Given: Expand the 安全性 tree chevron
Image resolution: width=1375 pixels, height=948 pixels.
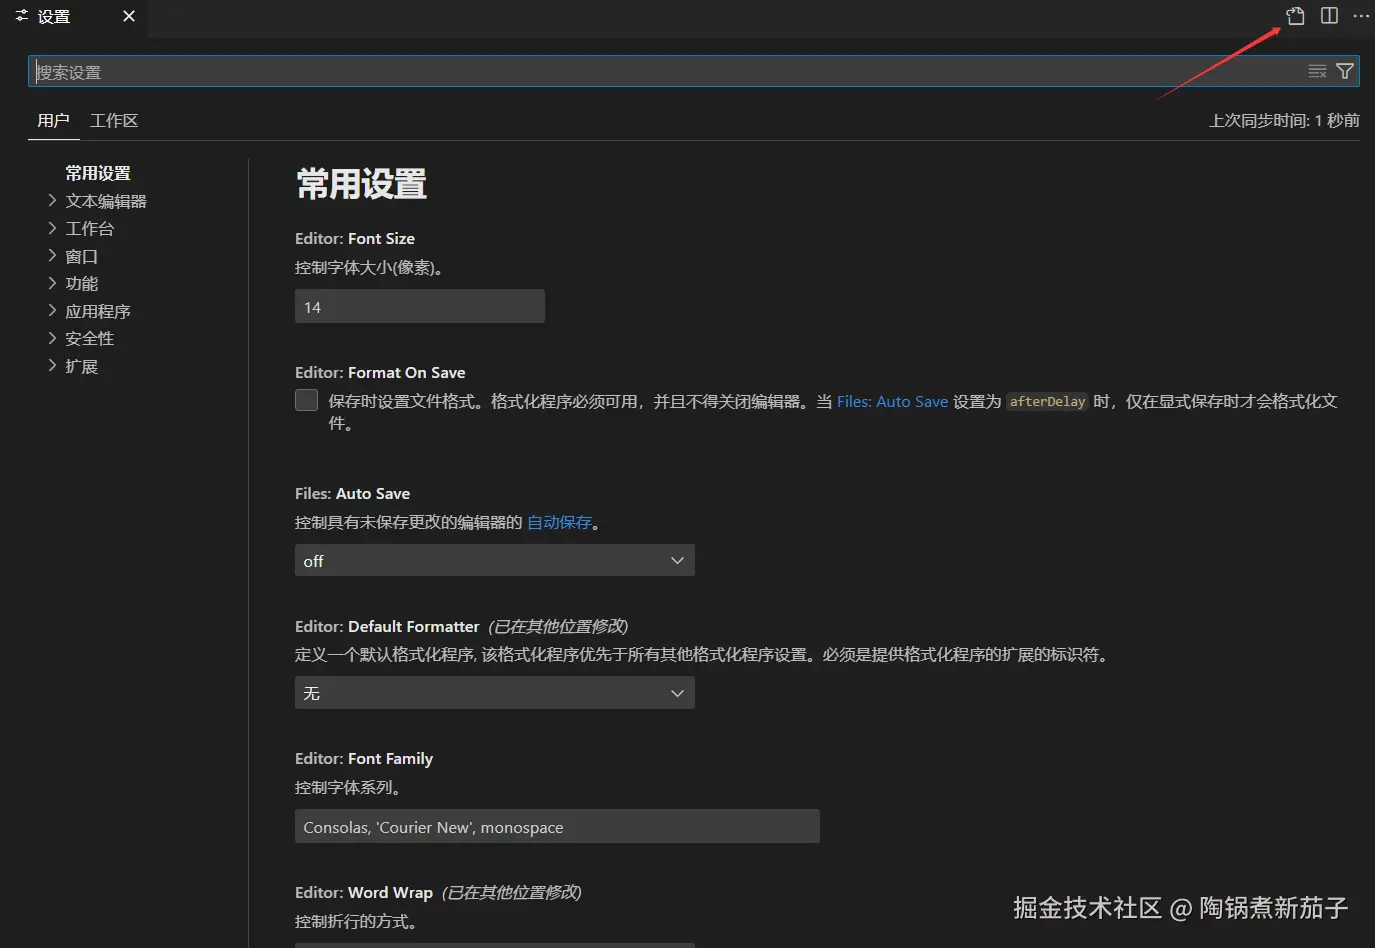Looking at the screenshot, I should point(52,338).
